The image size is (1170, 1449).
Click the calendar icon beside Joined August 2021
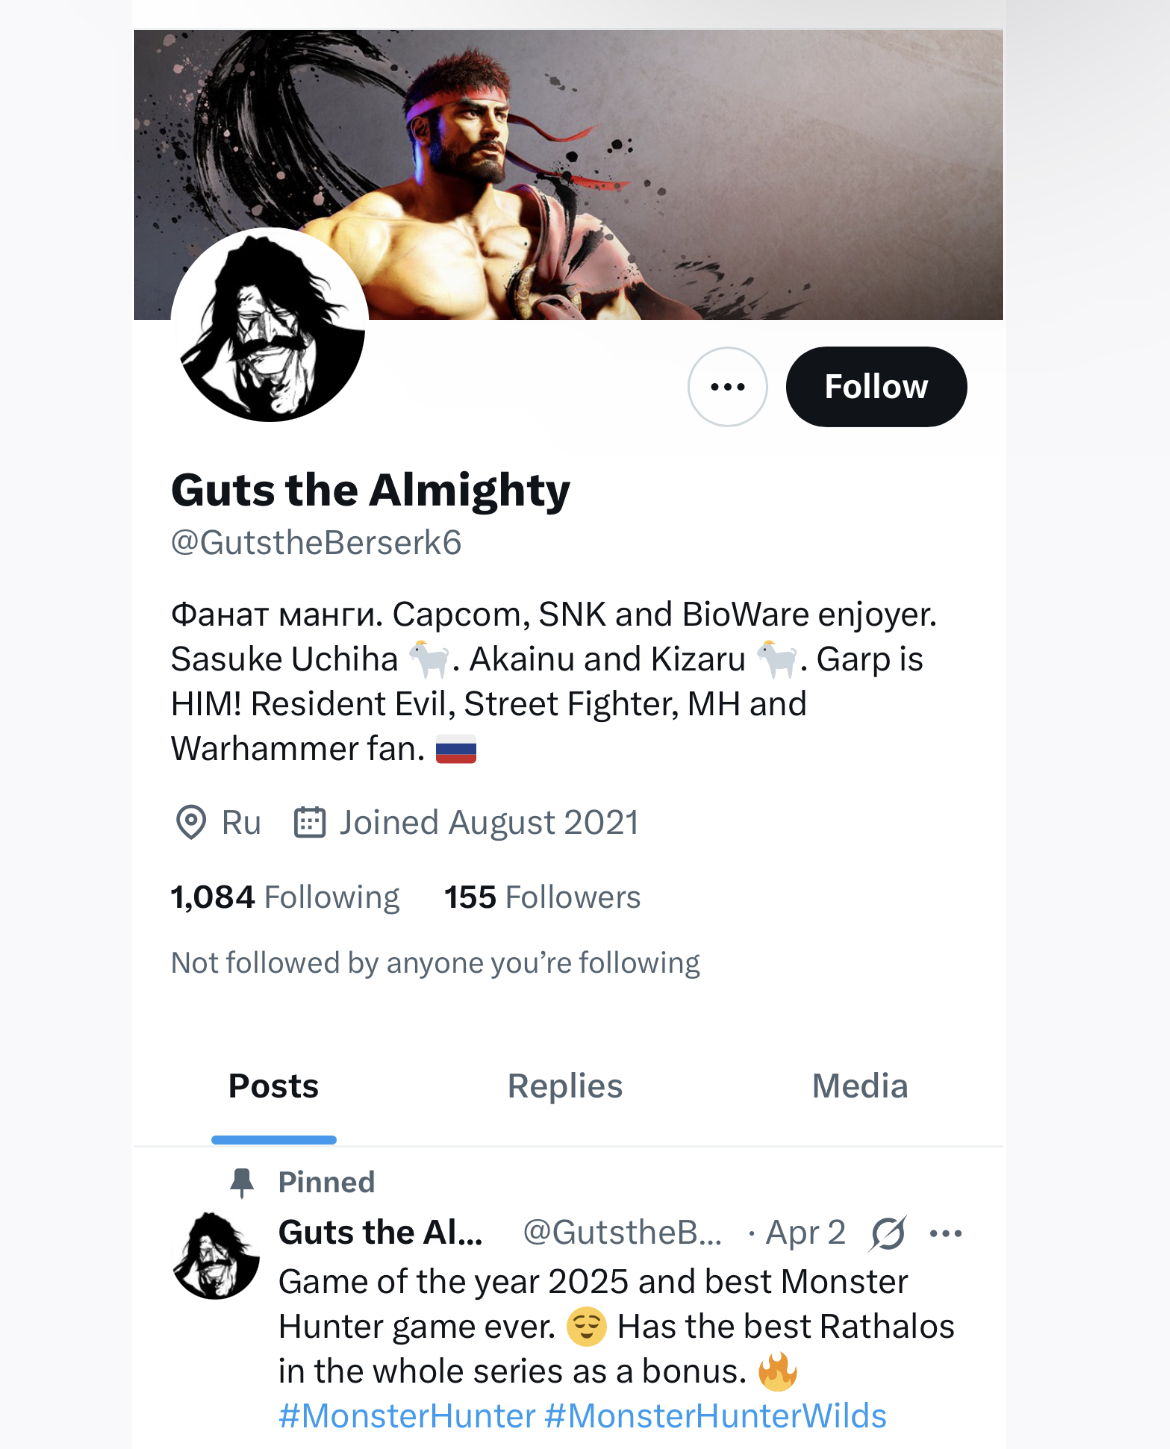pyautogui.click(x=309, y=822)
